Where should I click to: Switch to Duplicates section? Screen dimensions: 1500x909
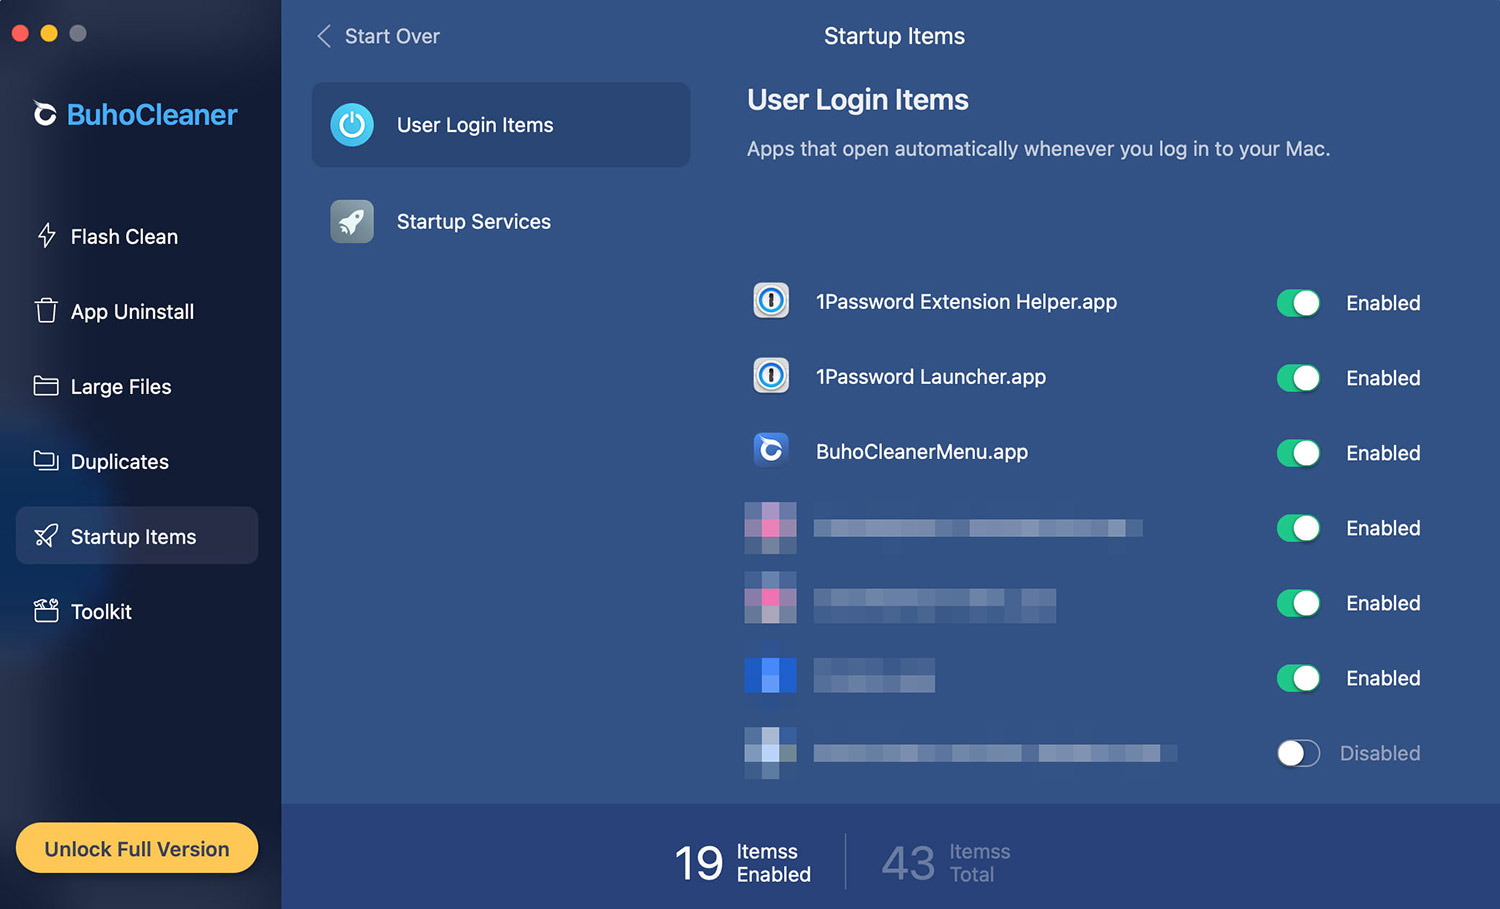[x=137, y=461]
